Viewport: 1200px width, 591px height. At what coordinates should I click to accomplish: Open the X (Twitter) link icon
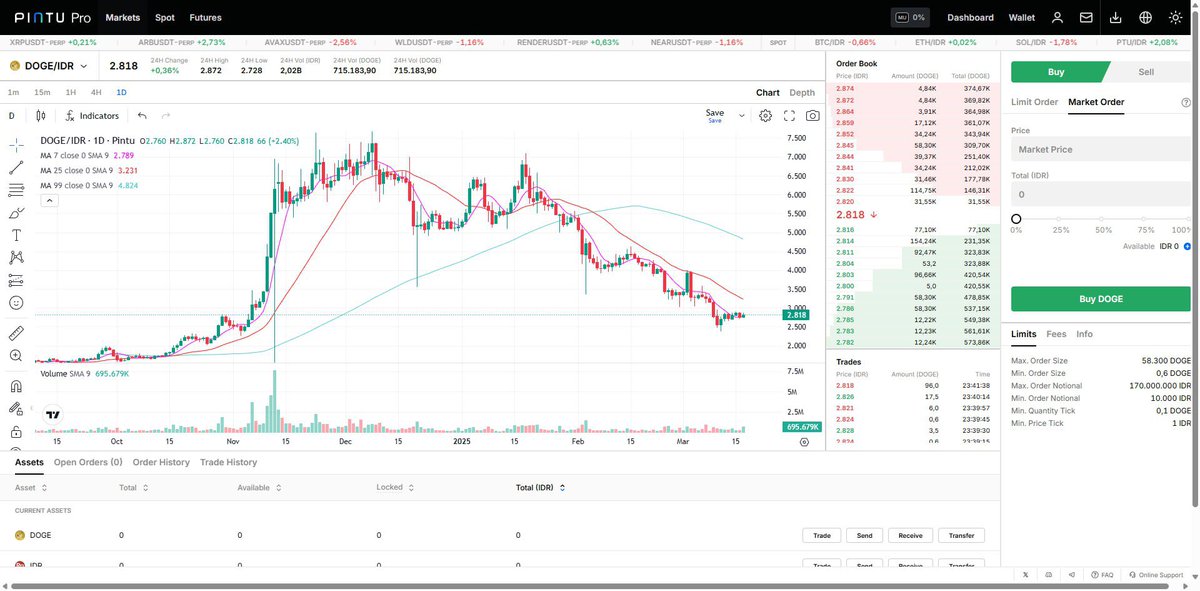pyautogui.click(x=1026, y=575)
